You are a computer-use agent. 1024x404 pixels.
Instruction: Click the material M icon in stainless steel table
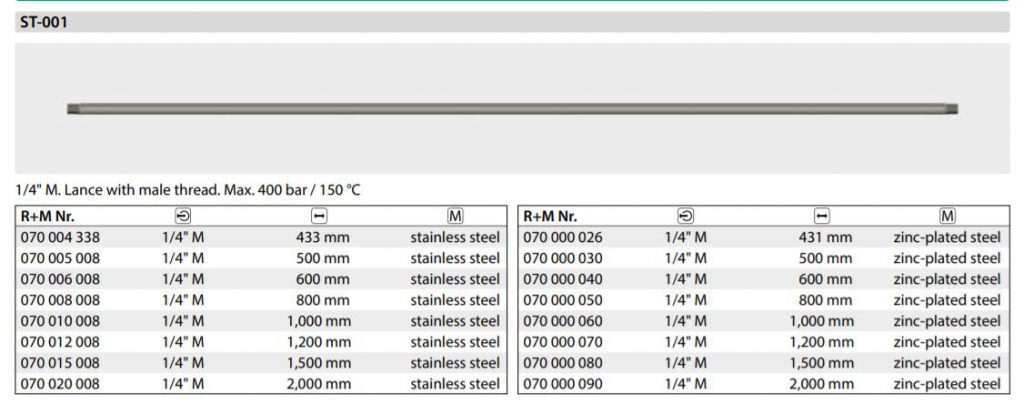[456, 215]
